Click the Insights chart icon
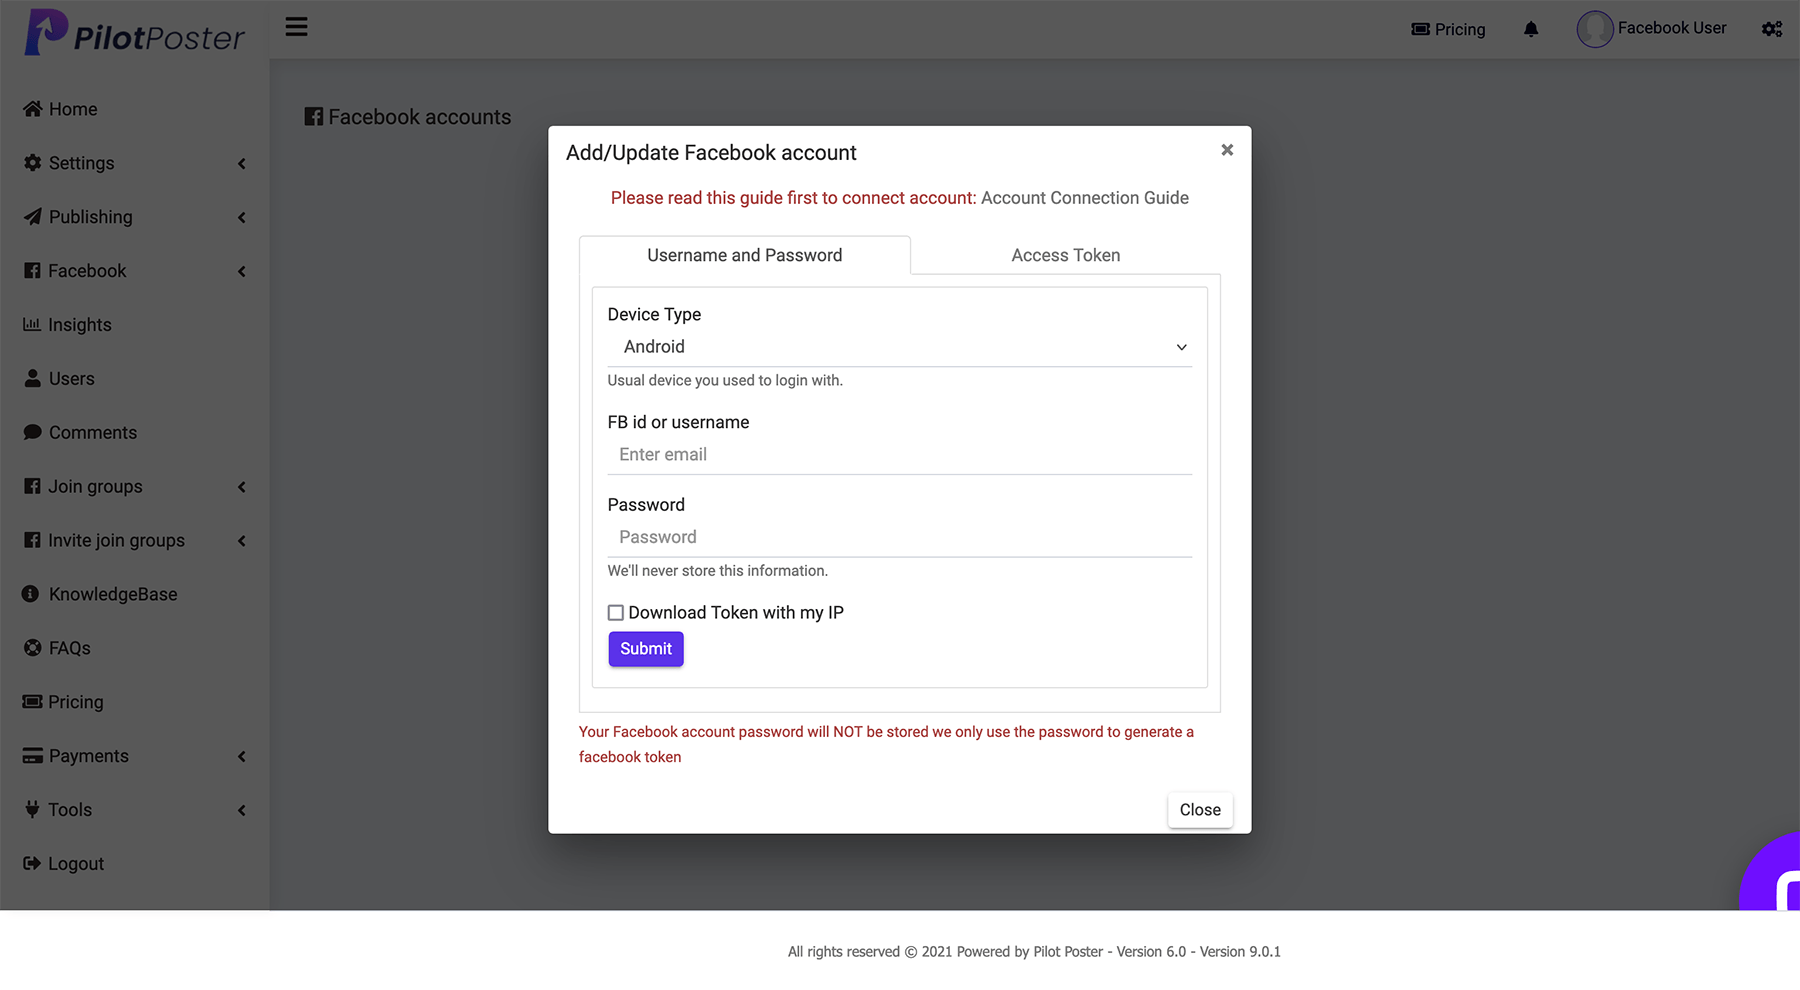The image size is (1800, 990). click(32, 325)
